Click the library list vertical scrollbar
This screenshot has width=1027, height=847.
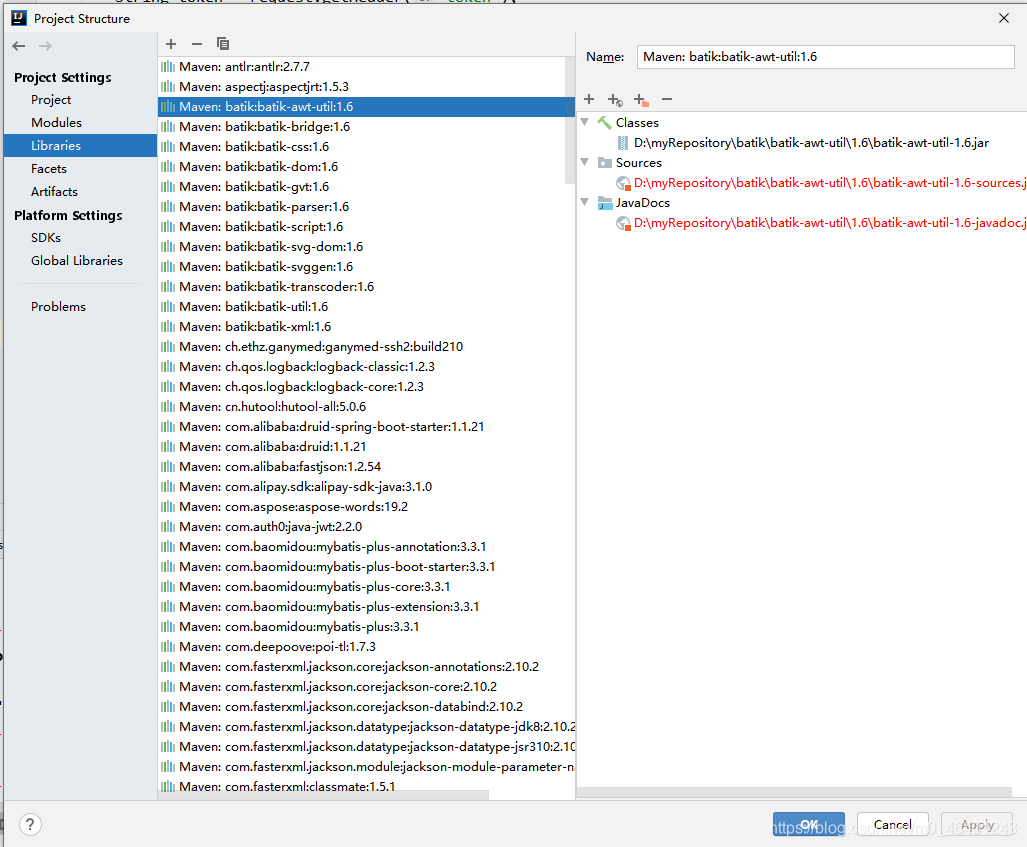point(570,120)
